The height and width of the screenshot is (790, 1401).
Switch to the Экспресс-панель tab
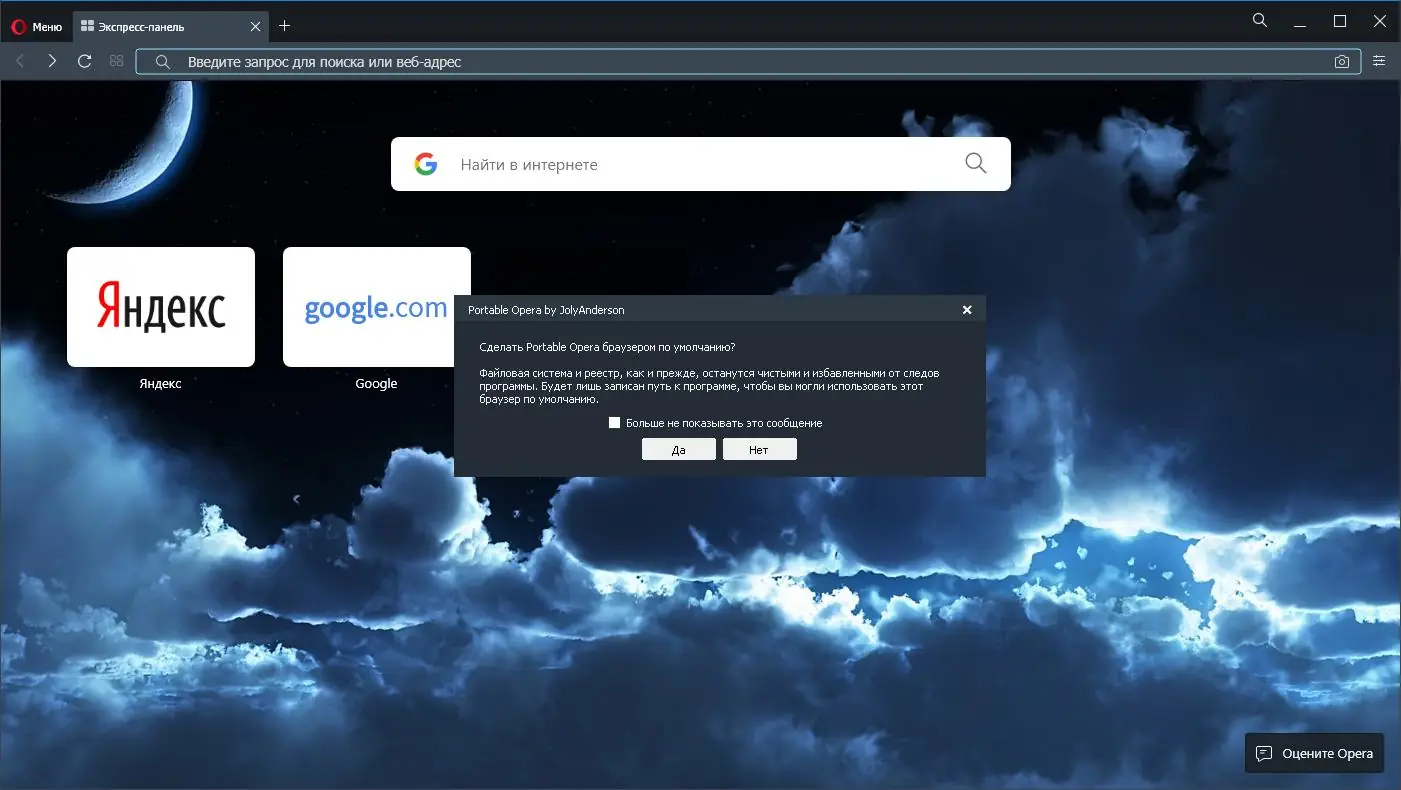(170, 27)
